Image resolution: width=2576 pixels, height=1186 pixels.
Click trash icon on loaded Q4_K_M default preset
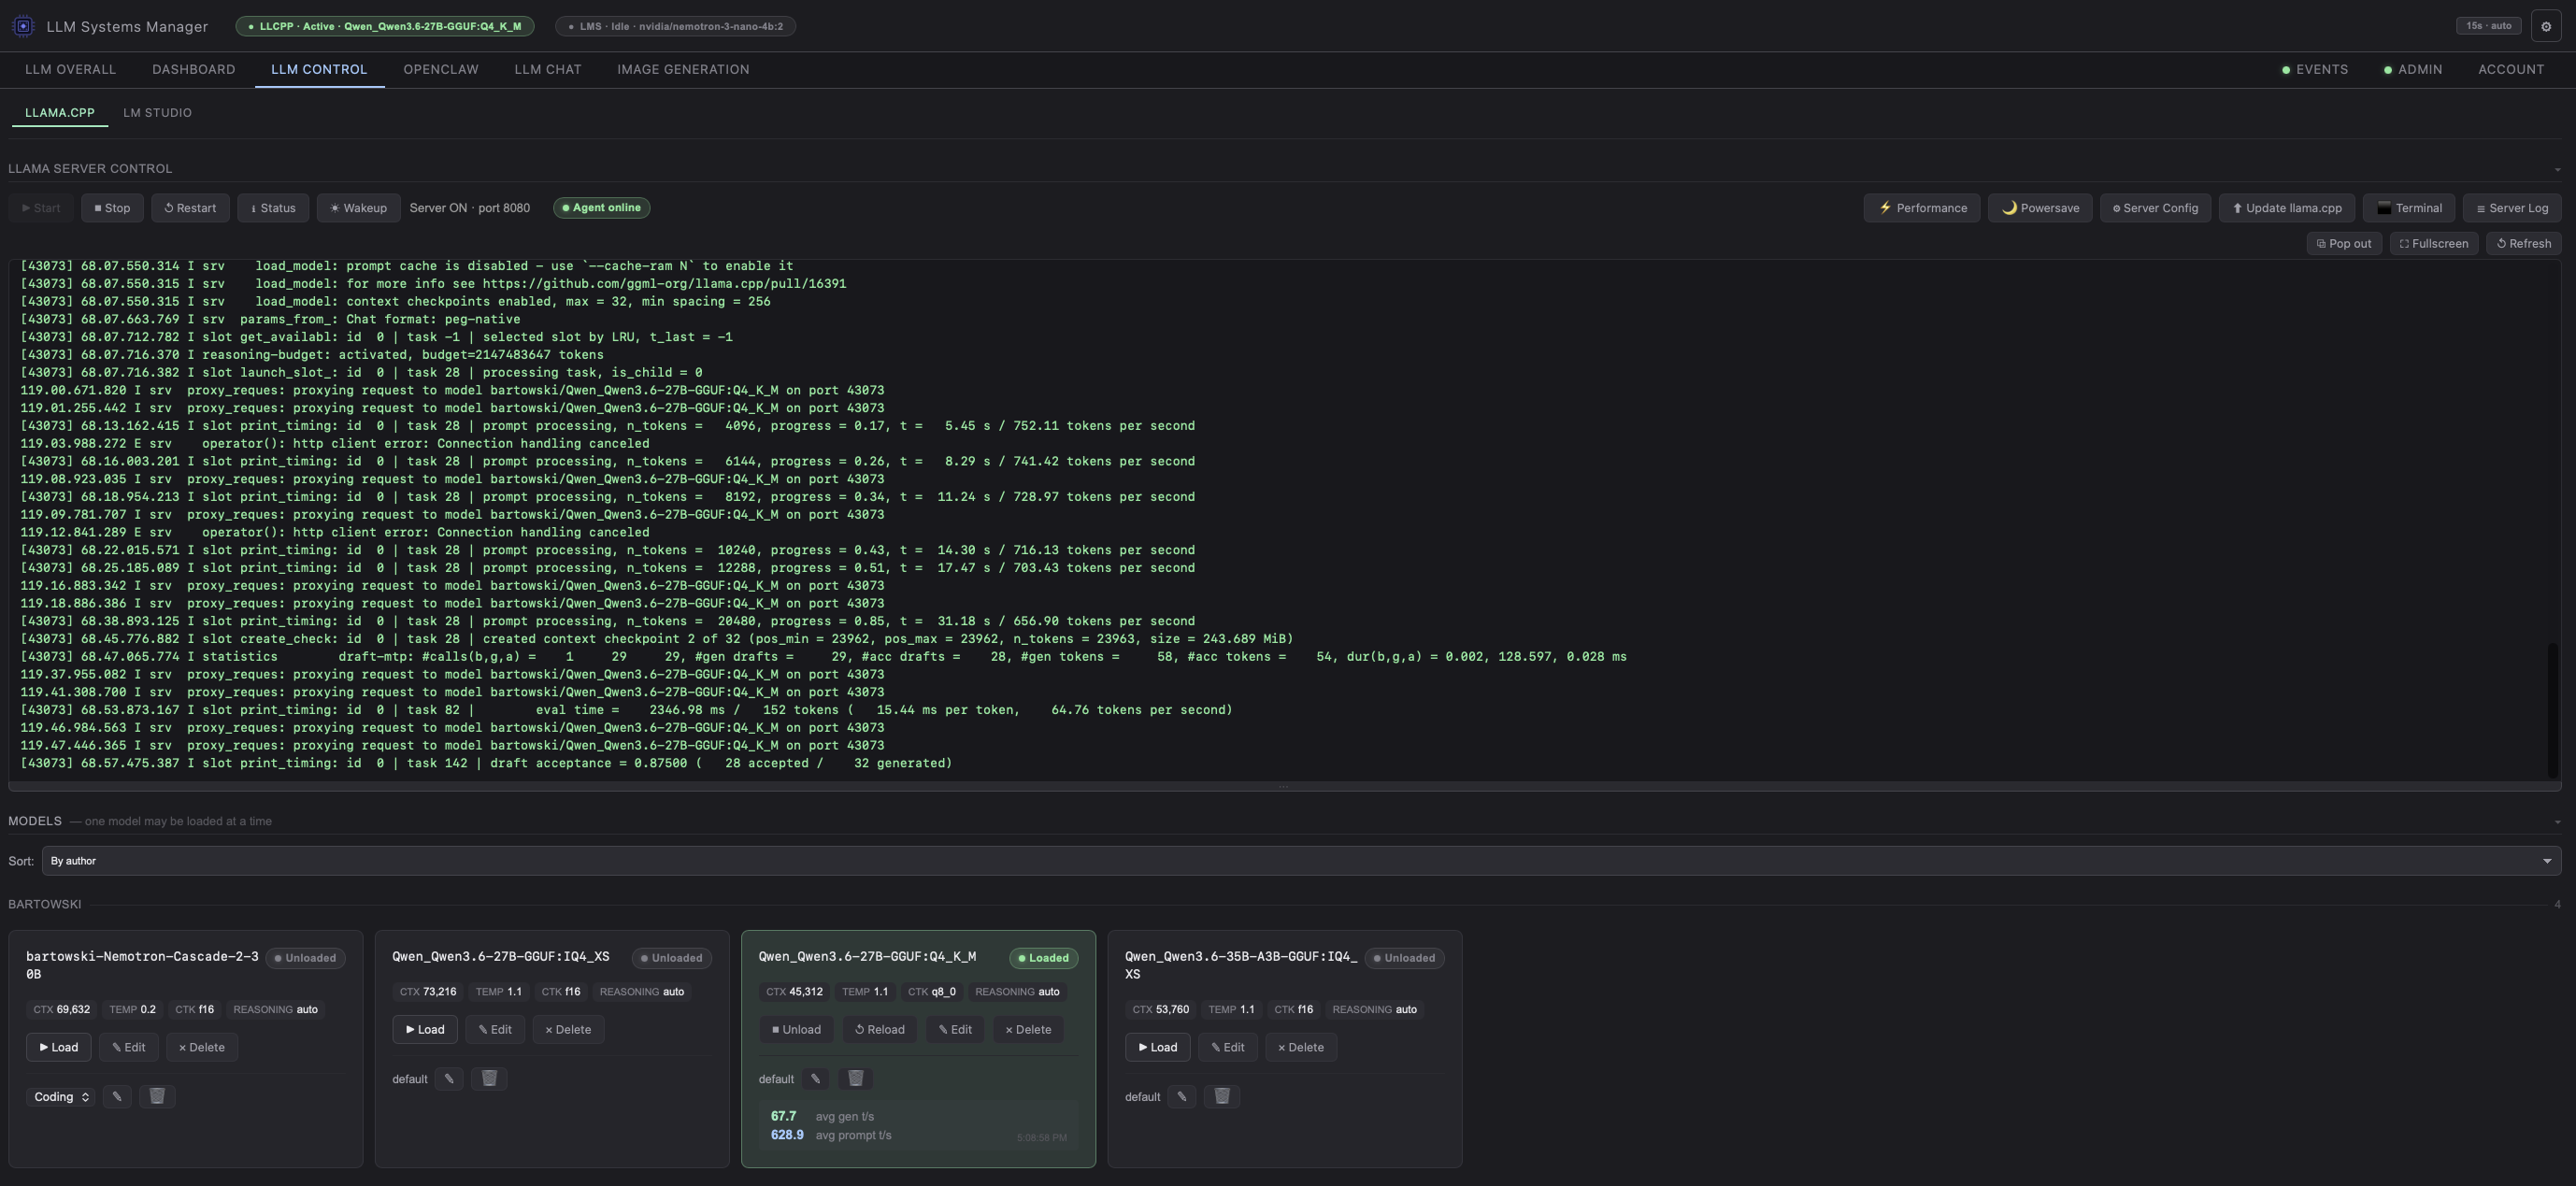coord(856,1078)
